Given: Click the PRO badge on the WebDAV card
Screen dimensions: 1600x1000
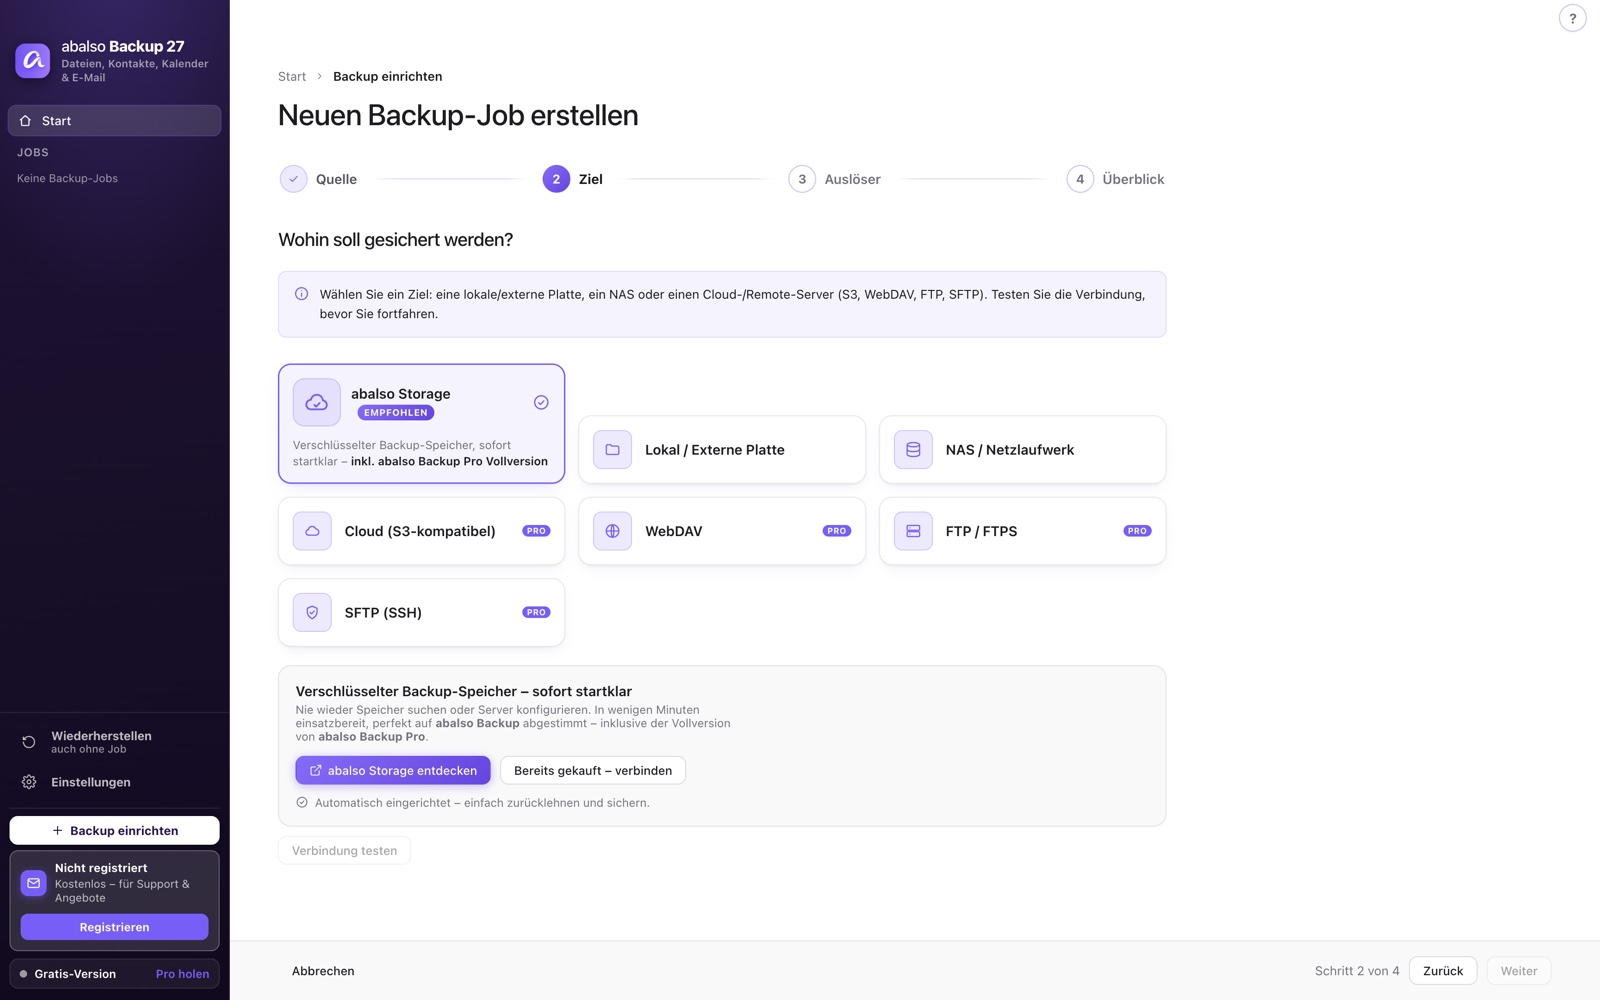Looking at the screenshot, I should click(837, 531).
